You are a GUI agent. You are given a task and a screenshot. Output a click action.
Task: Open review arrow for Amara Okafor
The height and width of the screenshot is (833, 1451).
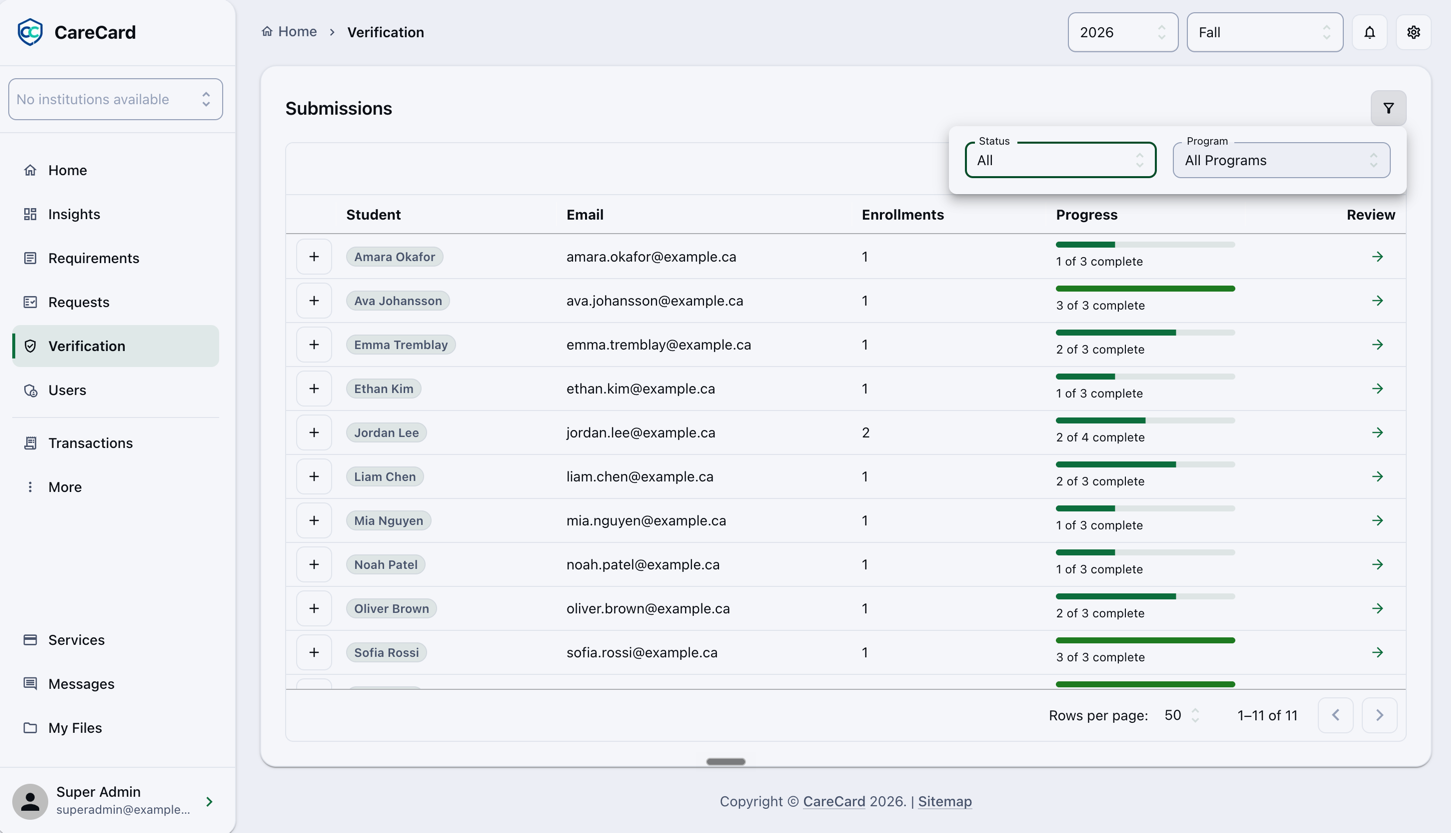click(x=1377, y=257)
